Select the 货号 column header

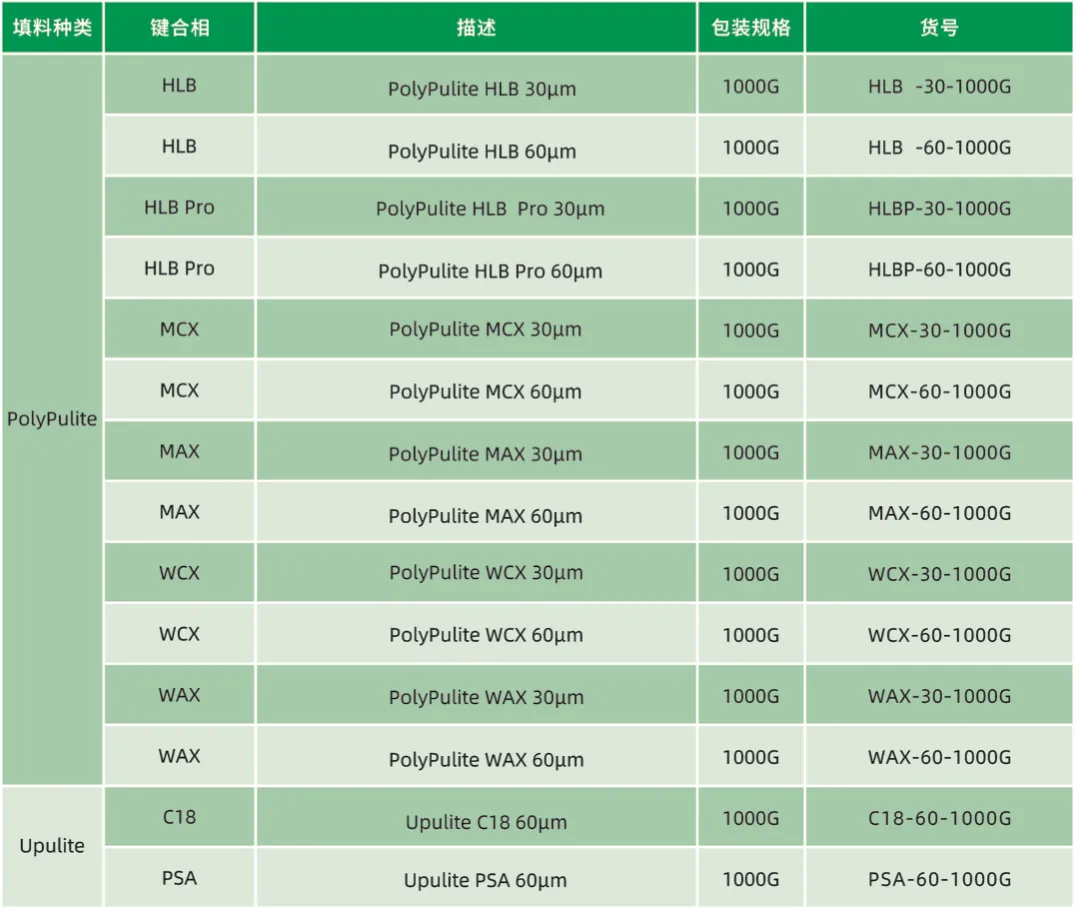point(939,27)
